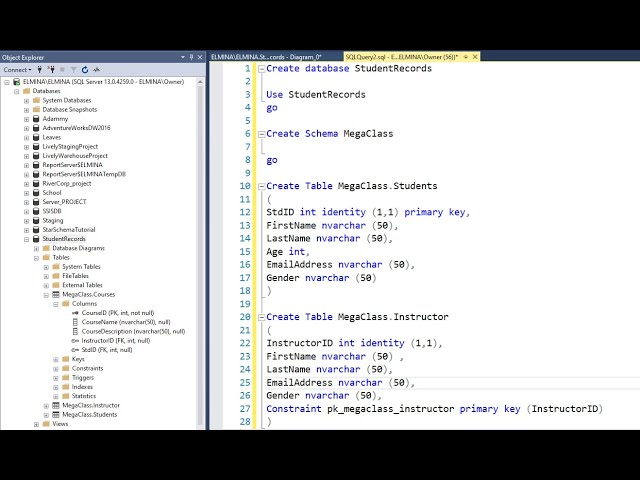This screenshot has width=640, height=480.
Task: Expand the Indexes folder node
Action: (56, 387)
